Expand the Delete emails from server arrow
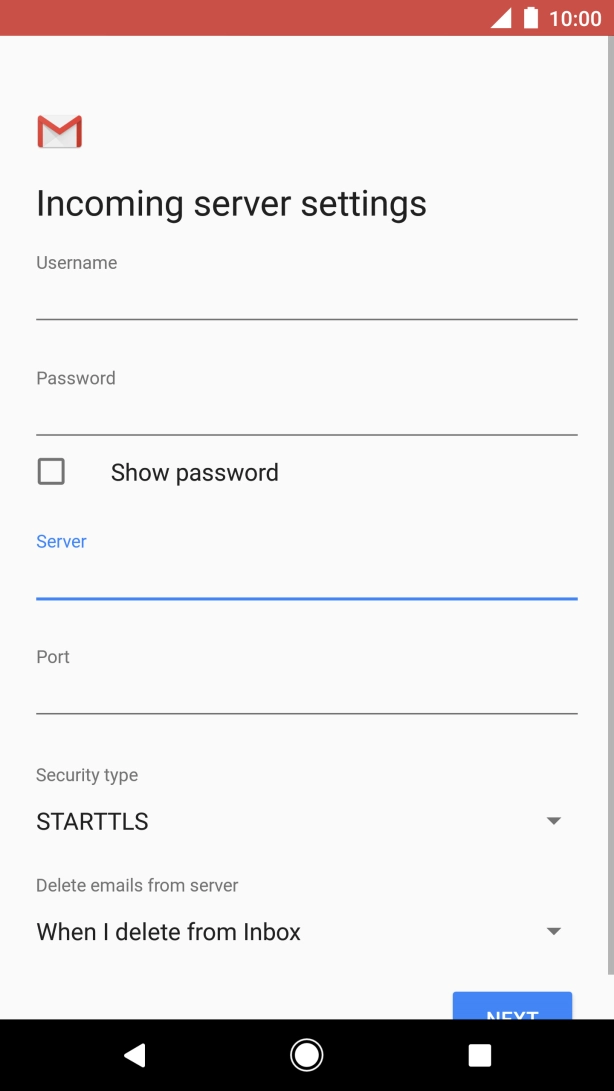 point(553,931)
